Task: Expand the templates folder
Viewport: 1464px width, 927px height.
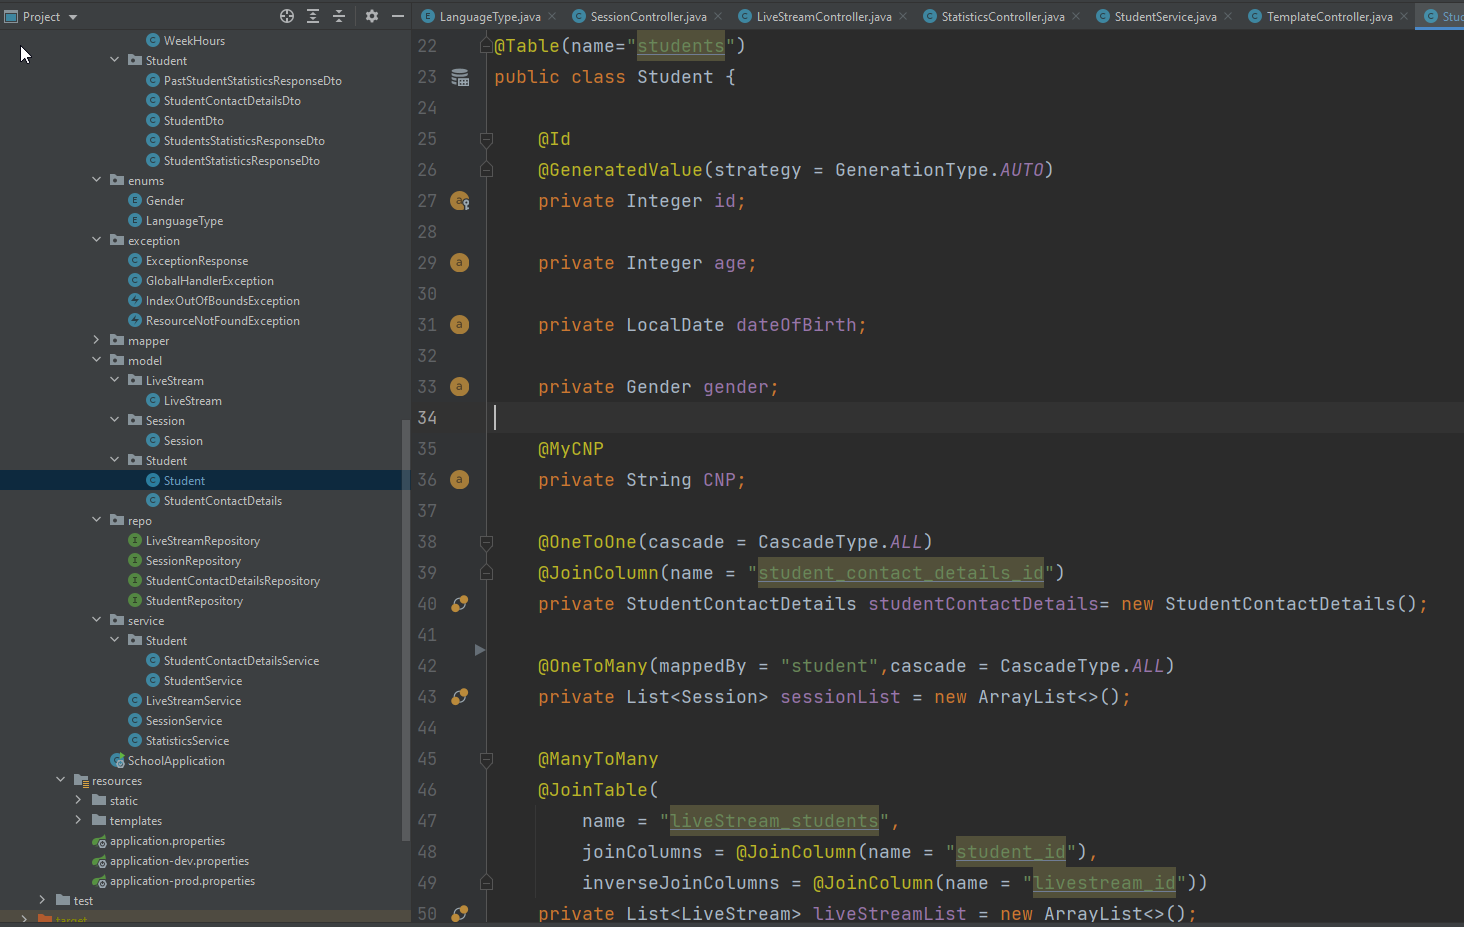Action: click(x=79, y=820)
